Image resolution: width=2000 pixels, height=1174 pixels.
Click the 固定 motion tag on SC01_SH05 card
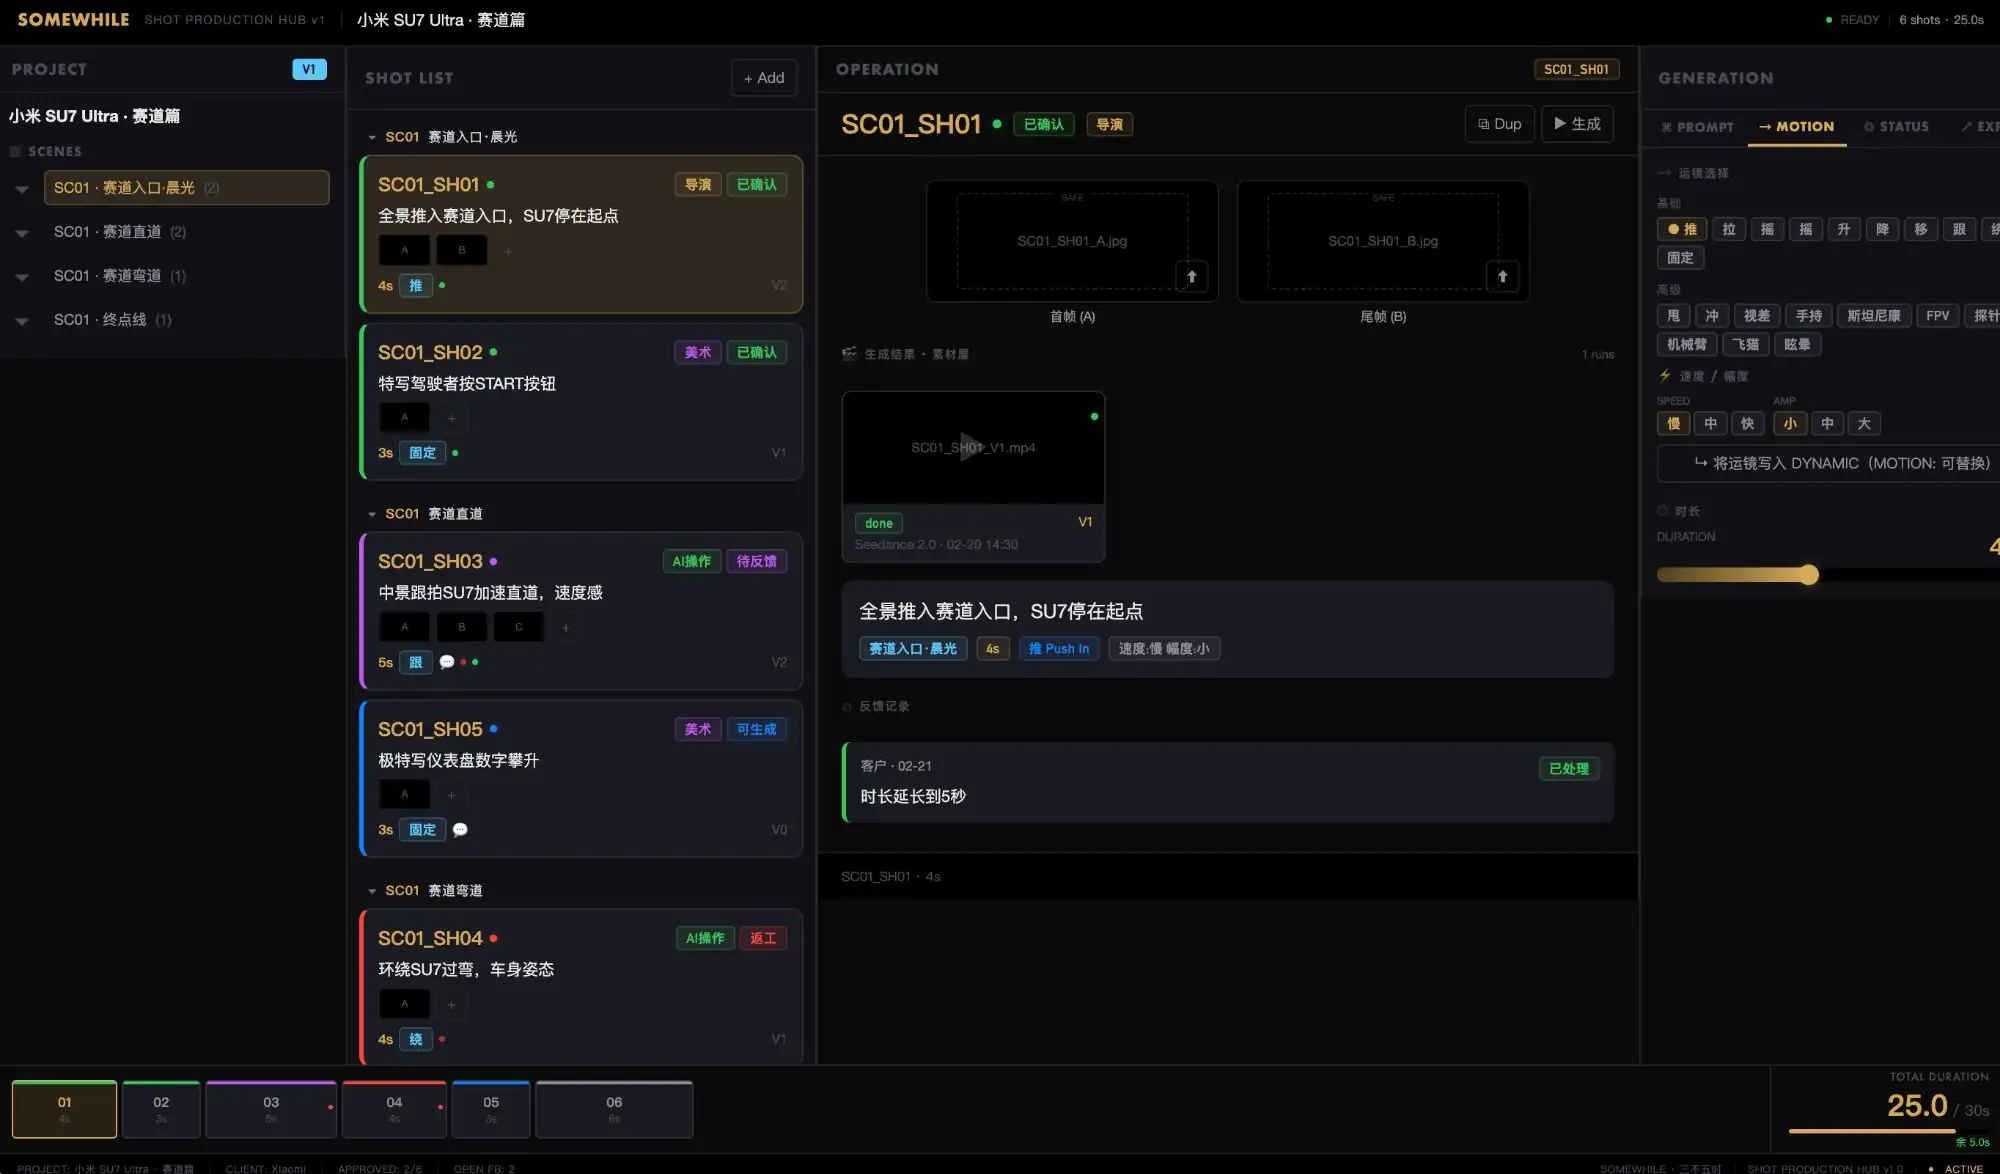(422, 830)
